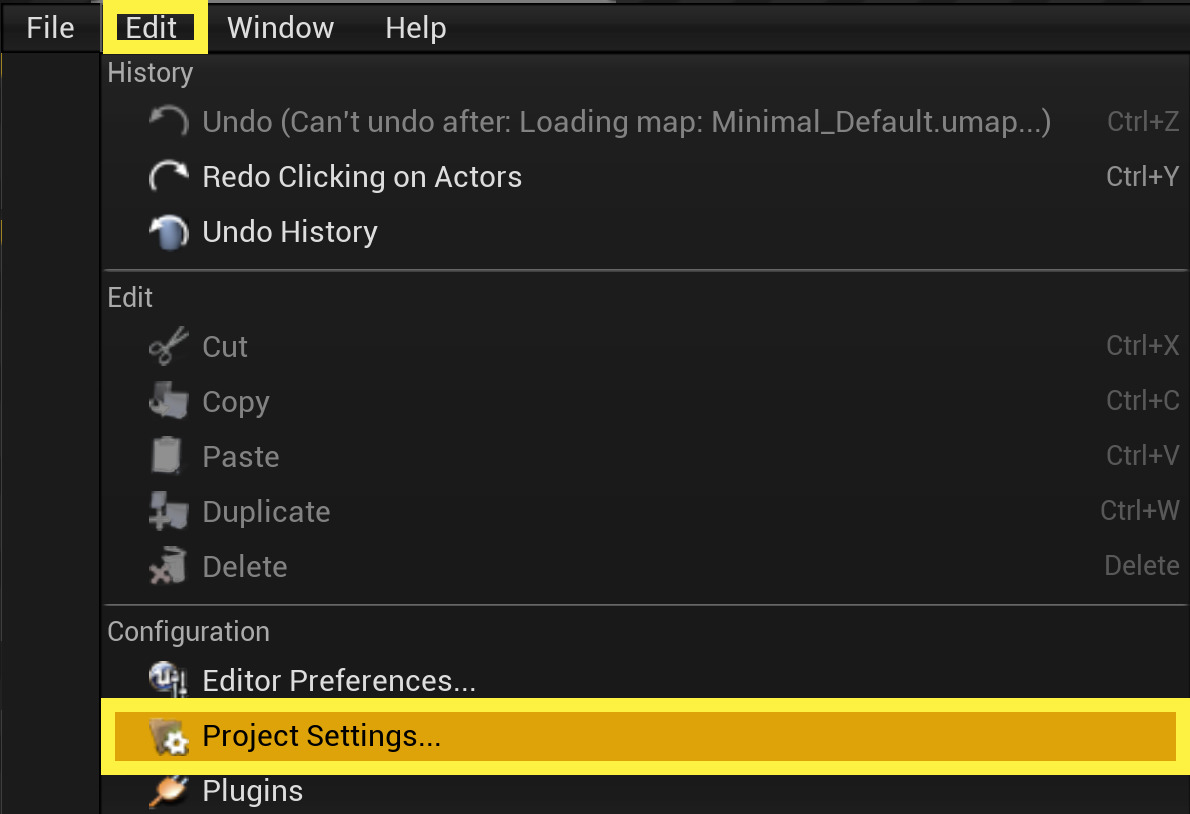Select the Plugins menu entry

tap(252, 790)
